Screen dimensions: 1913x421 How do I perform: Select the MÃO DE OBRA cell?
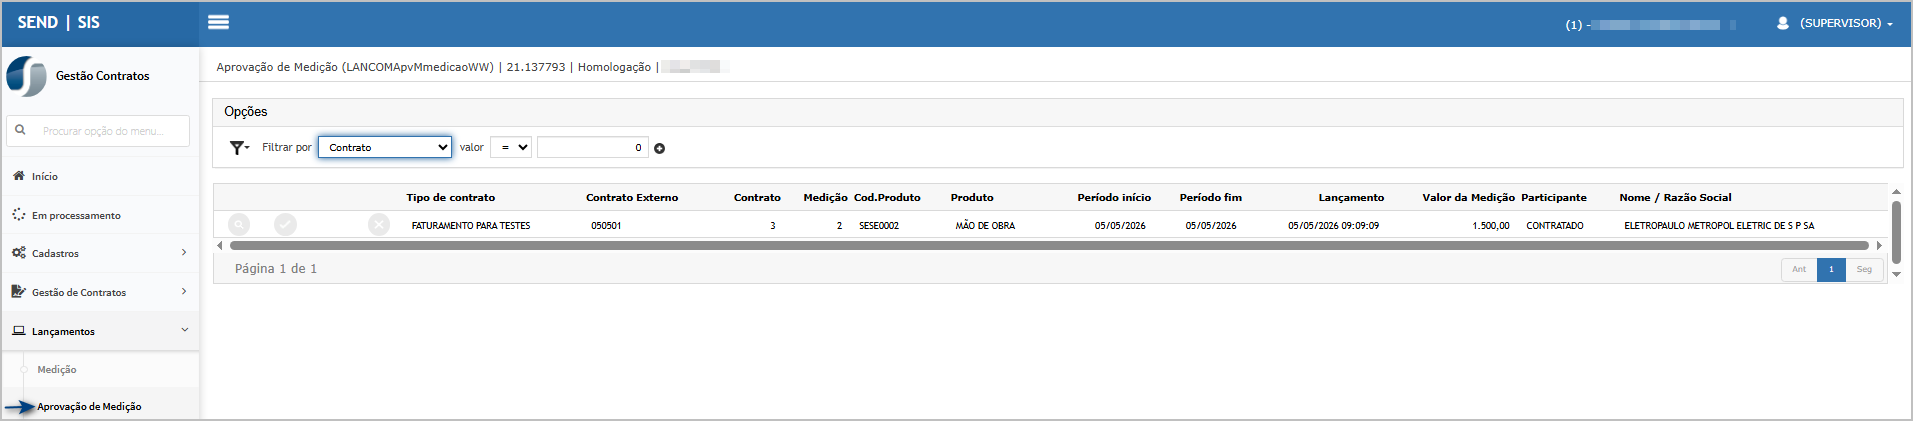(985, 226)
